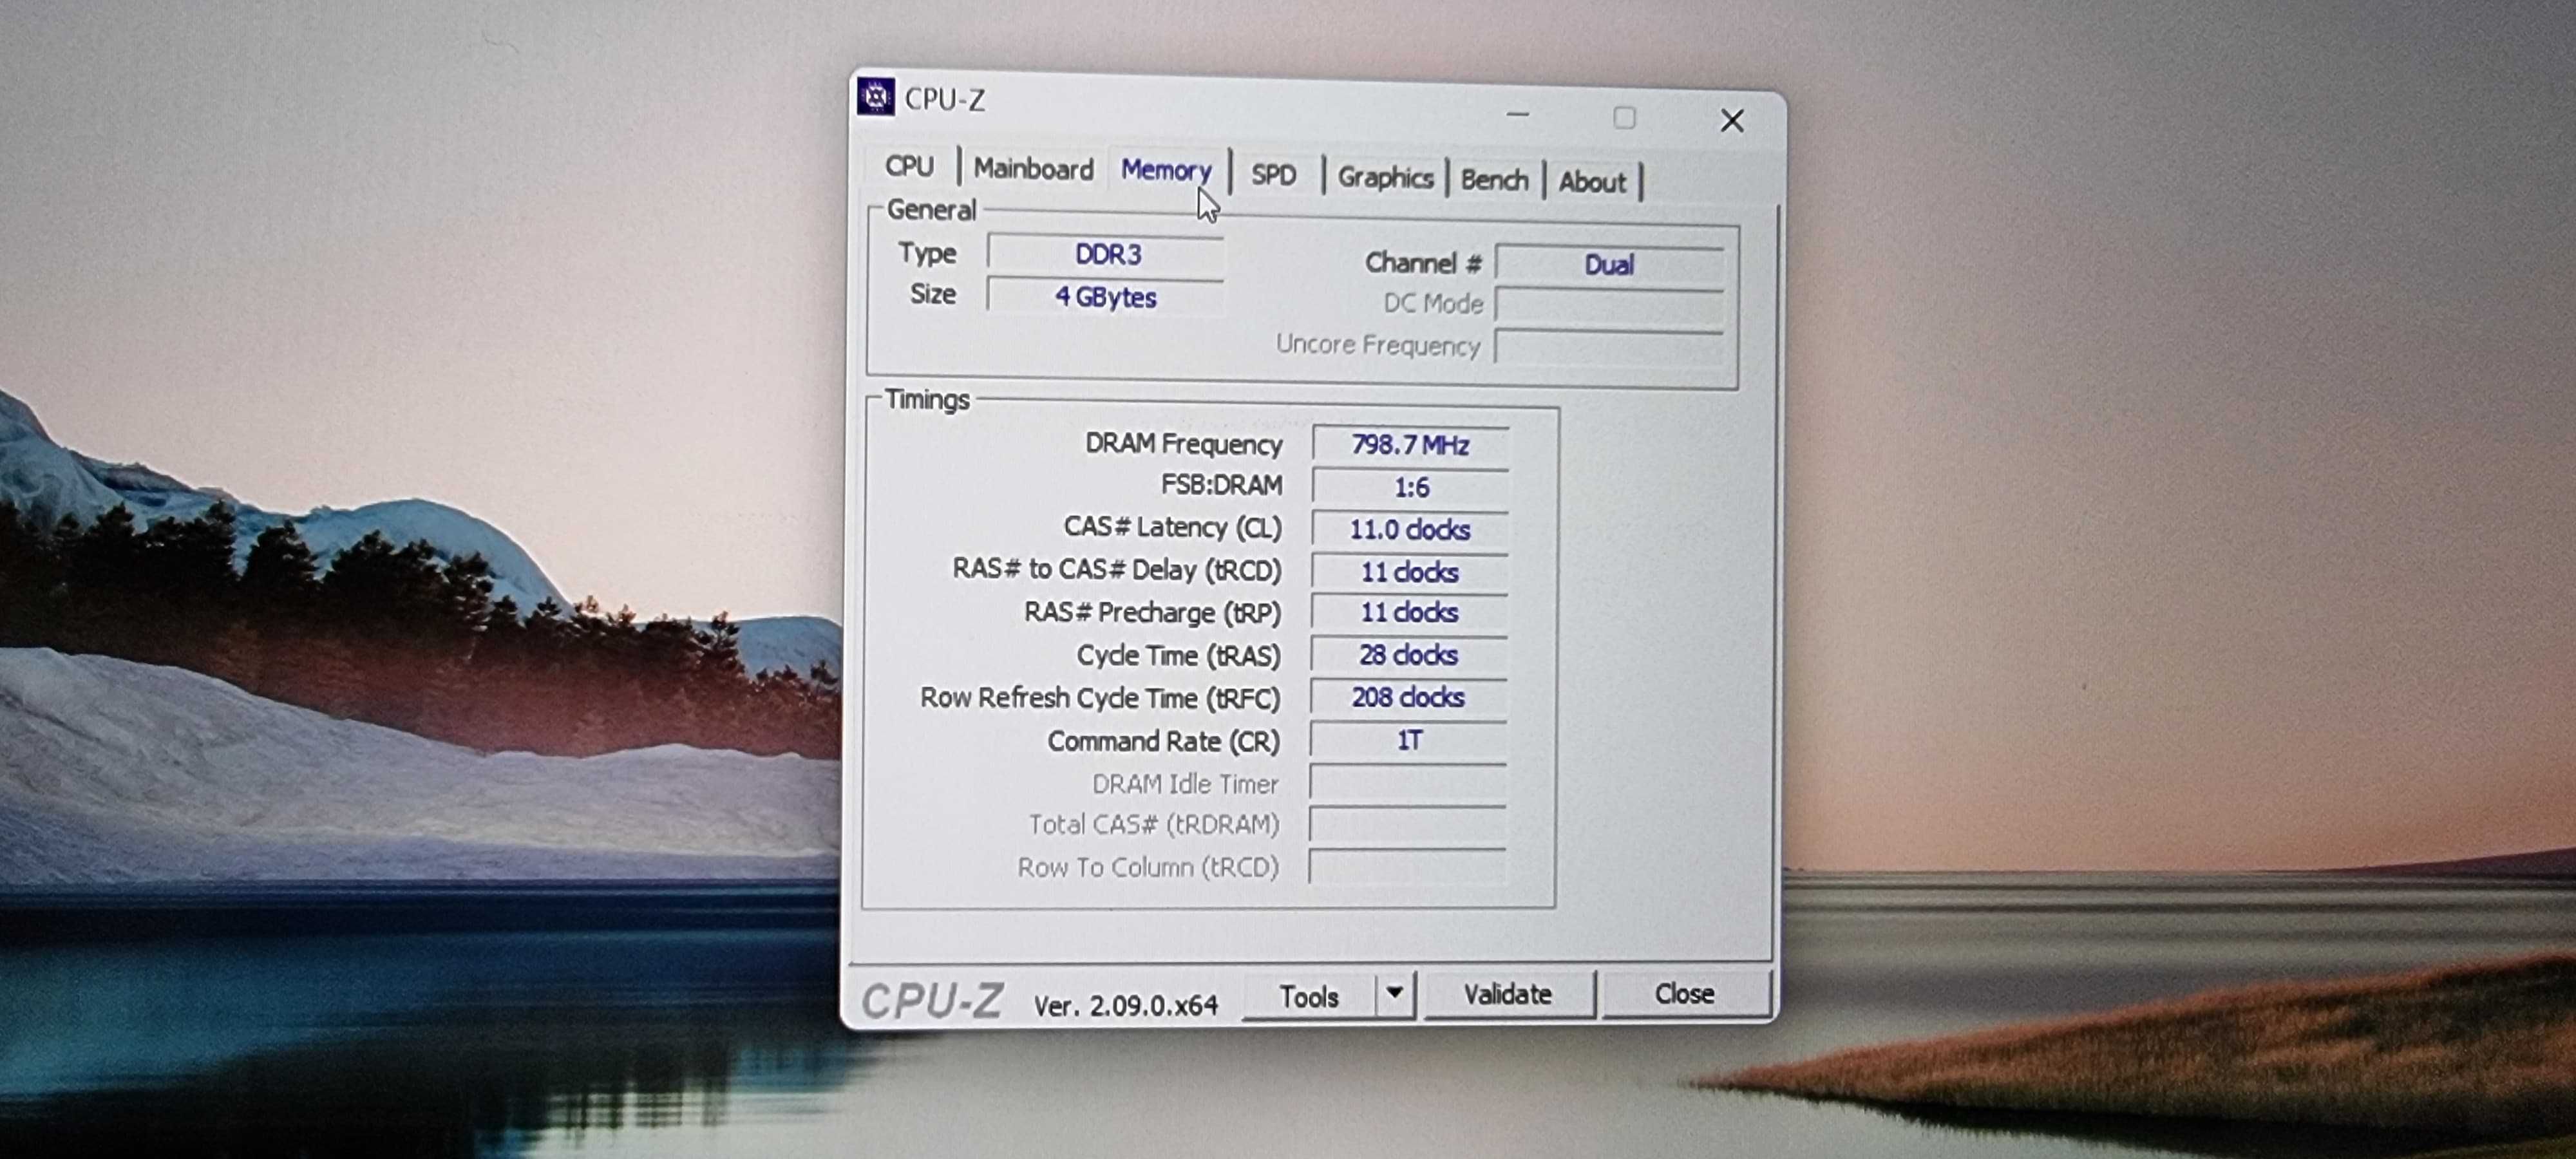
Task: Click the tRP 11 clocks value
Action: click(1409, 612)
